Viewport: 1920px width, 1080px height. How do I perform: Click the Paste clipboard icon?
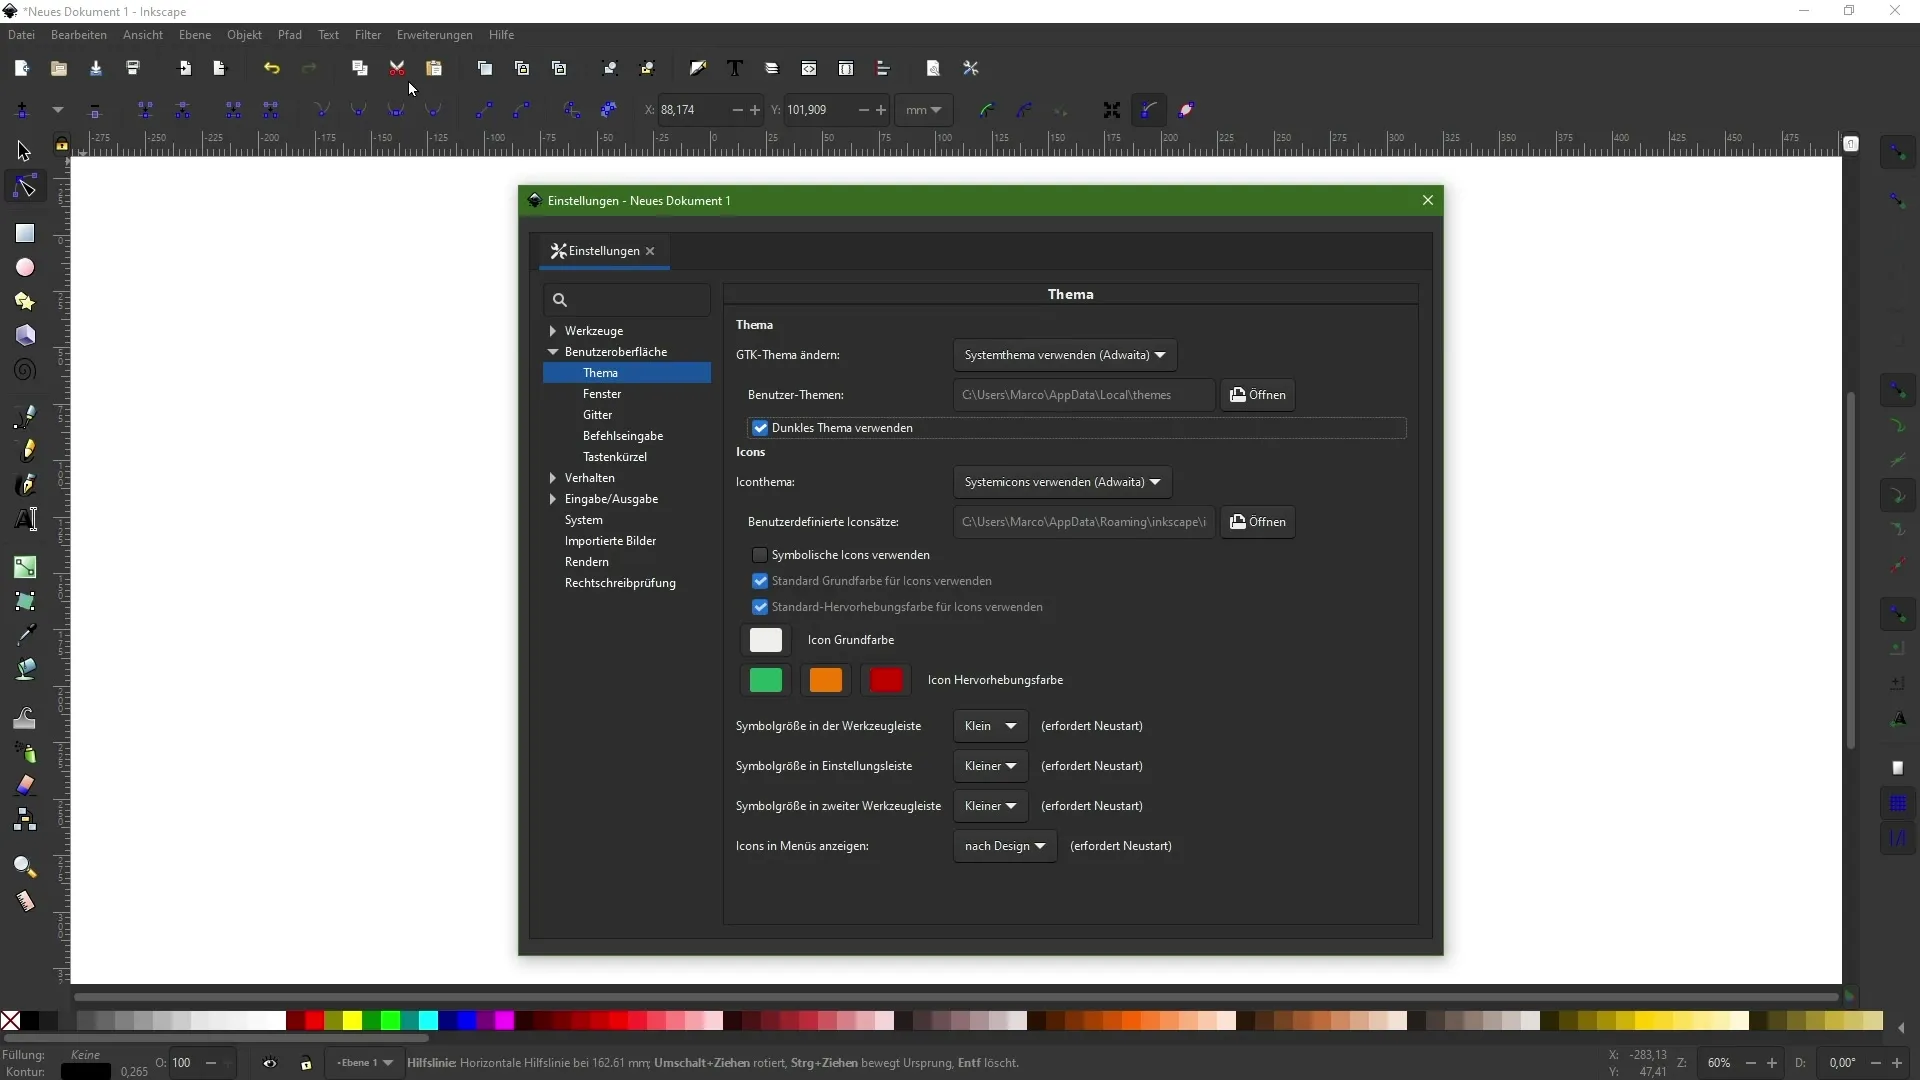[x=434, y=68]
